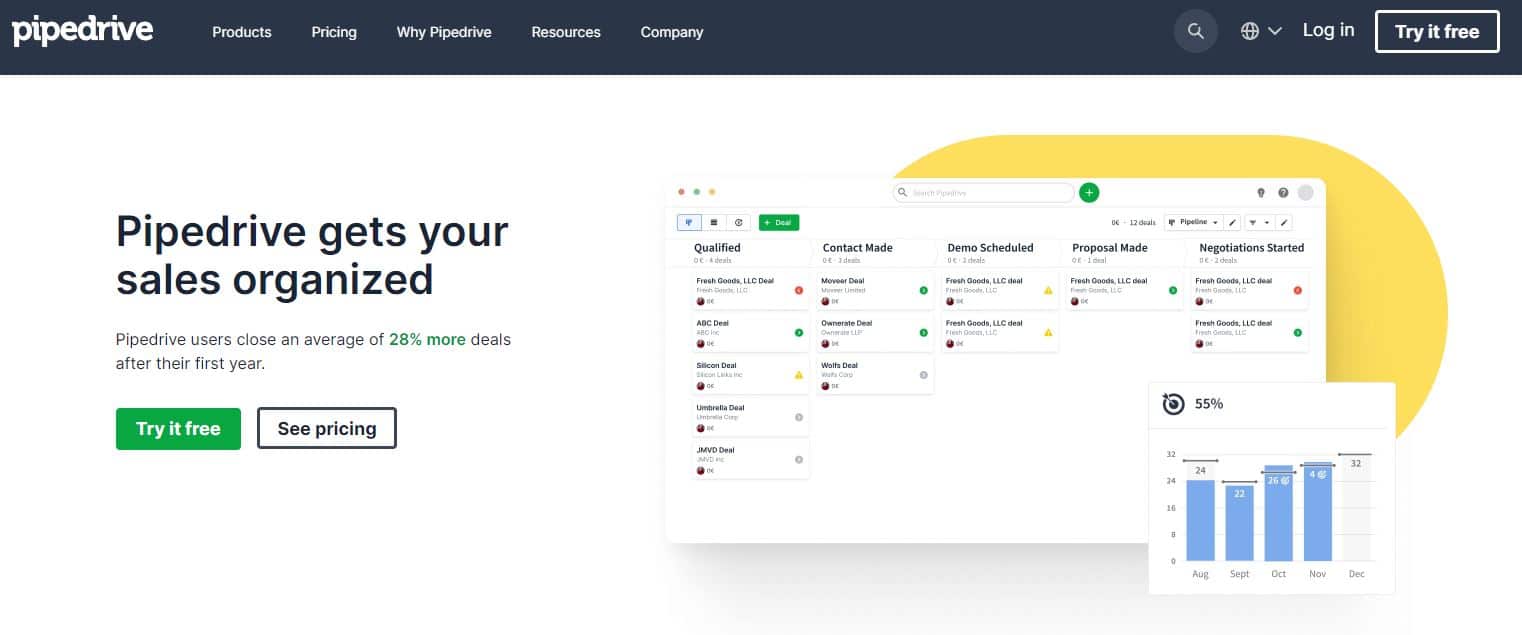Click the Search Pipedrive input field
This screenshot has height=635, width=1522.
(982, 192)
